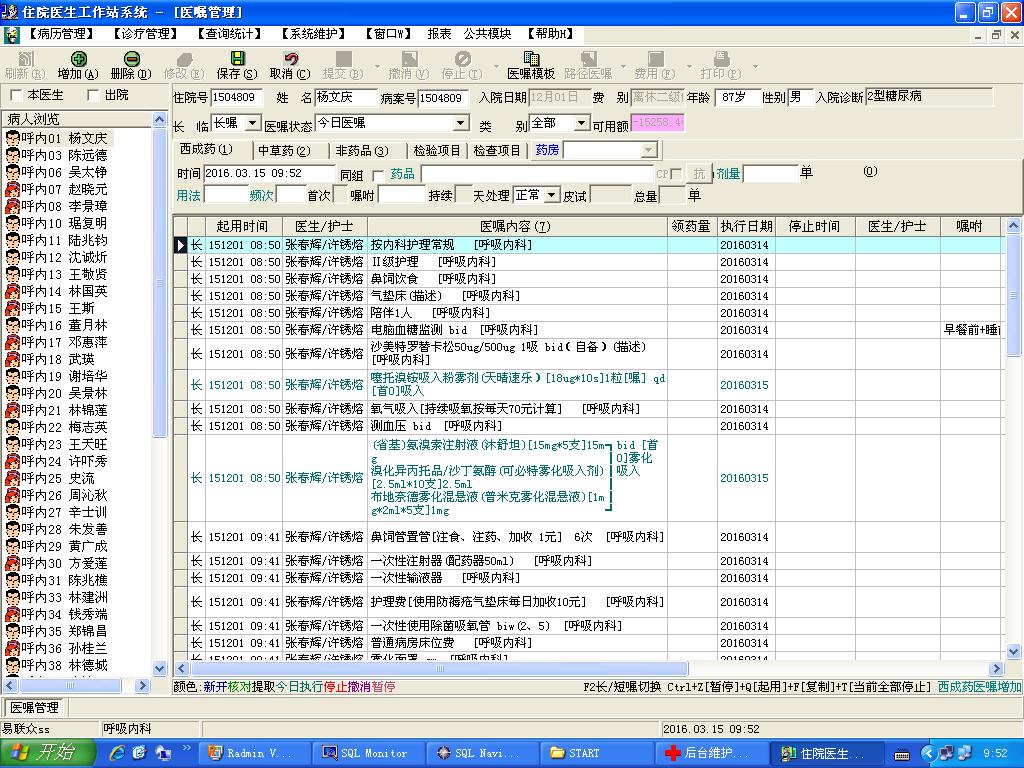Viewport: 1024px width, 768px height.
Task: Click the 检验项目 button
Action: pyautogui.click(x=437, y=150)
